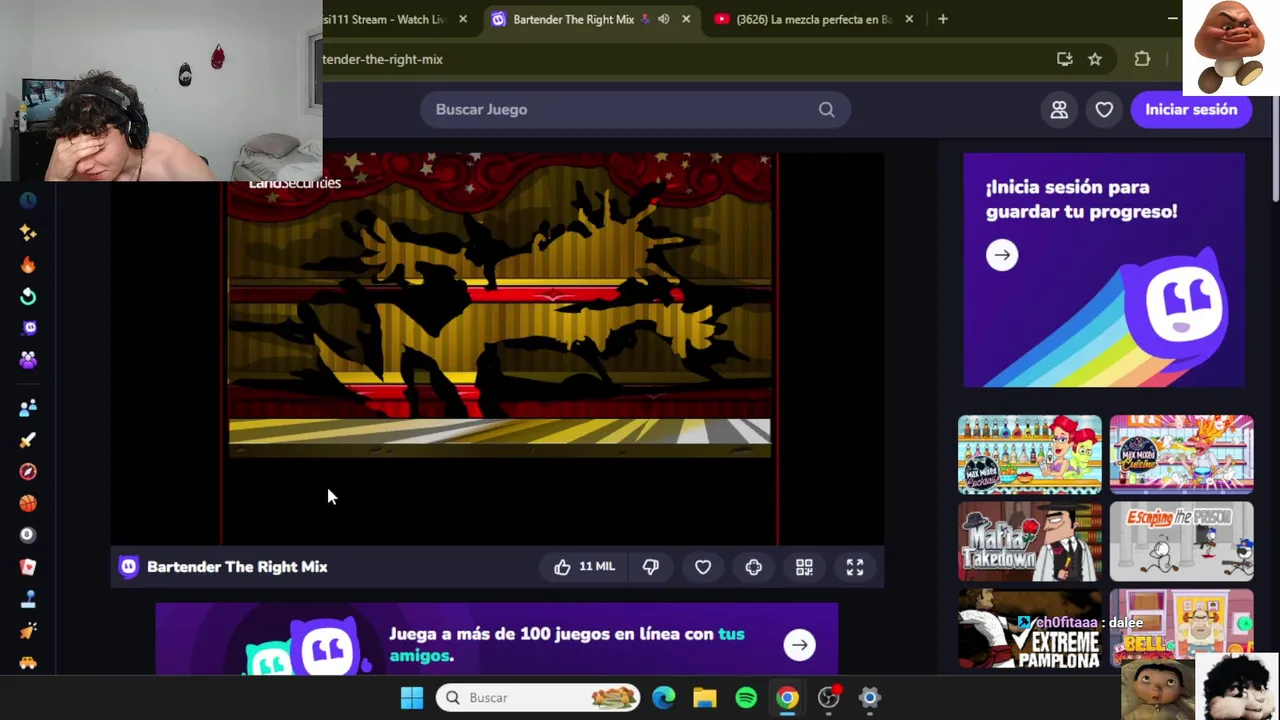Click the Windows taskbar Buscar search box
Image resolution: width=1280 pixels, height=720 pixels.
point(538,698)
